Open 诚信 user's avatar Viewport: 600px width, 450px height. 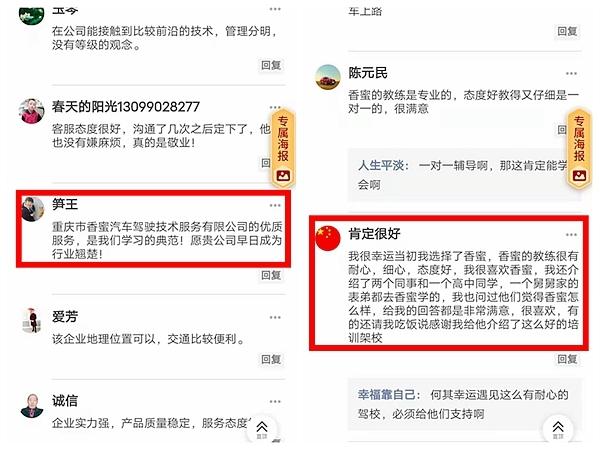click(x=32, y=406)
